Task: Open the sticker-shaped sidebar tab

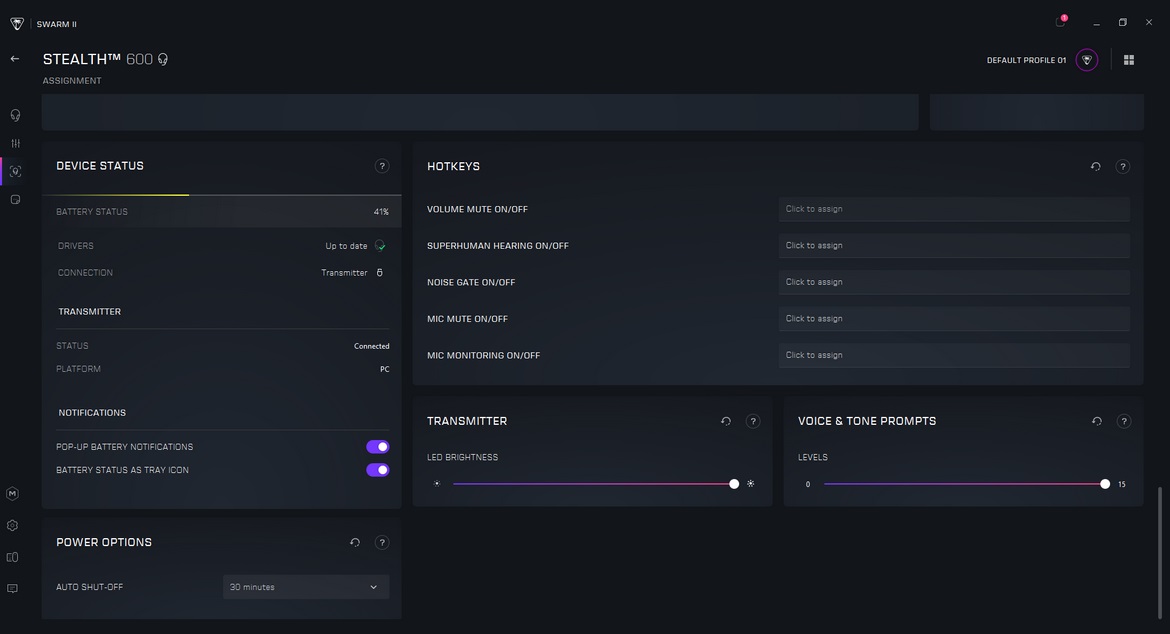Action: [15, 200]
